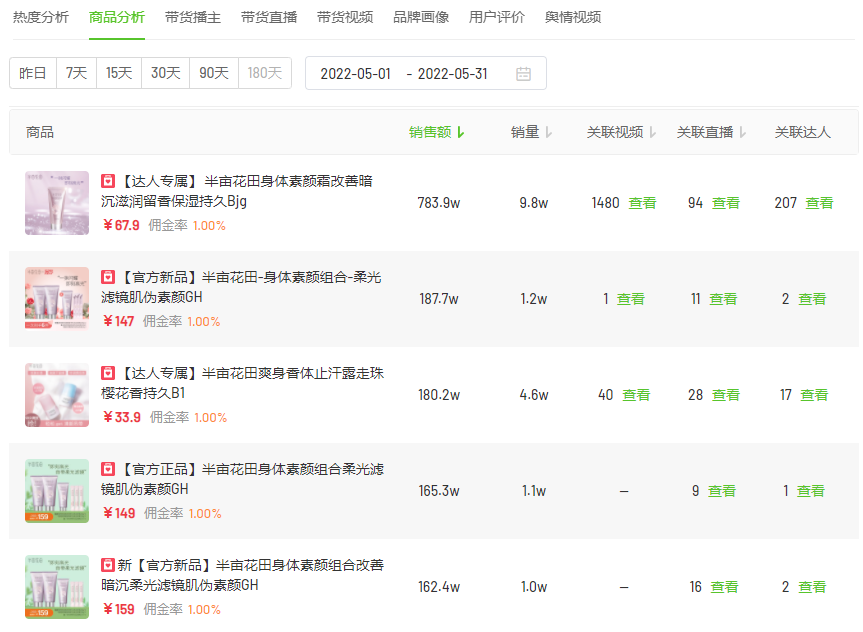This screenshot has width=863, height=632.
Task: Click shop icon of 身体素颜霜 product
Action: (108, 181)
